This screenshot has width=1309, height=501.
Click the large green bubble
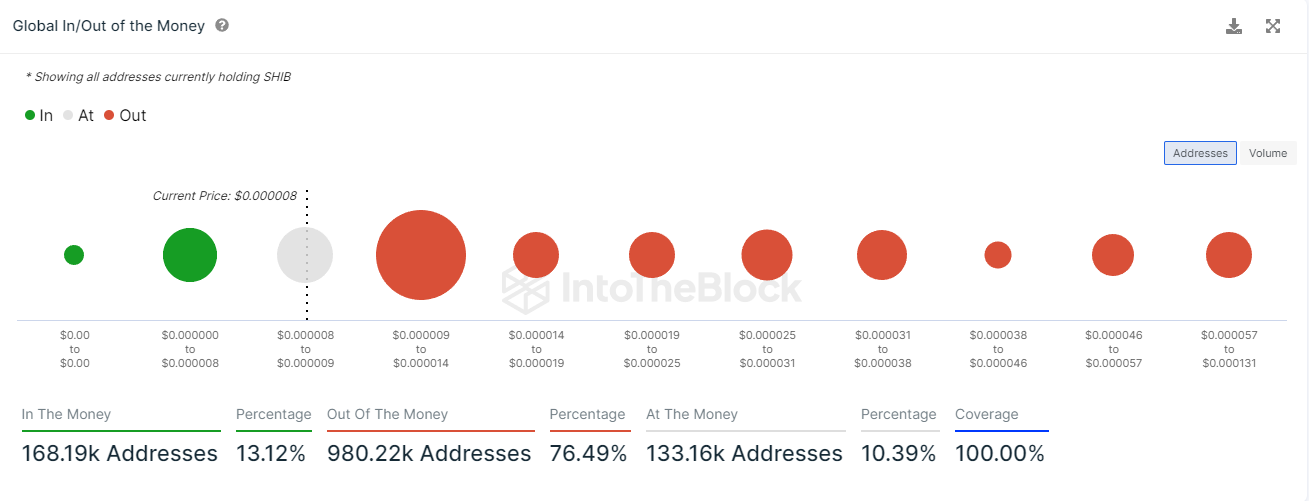pos(190,255)
